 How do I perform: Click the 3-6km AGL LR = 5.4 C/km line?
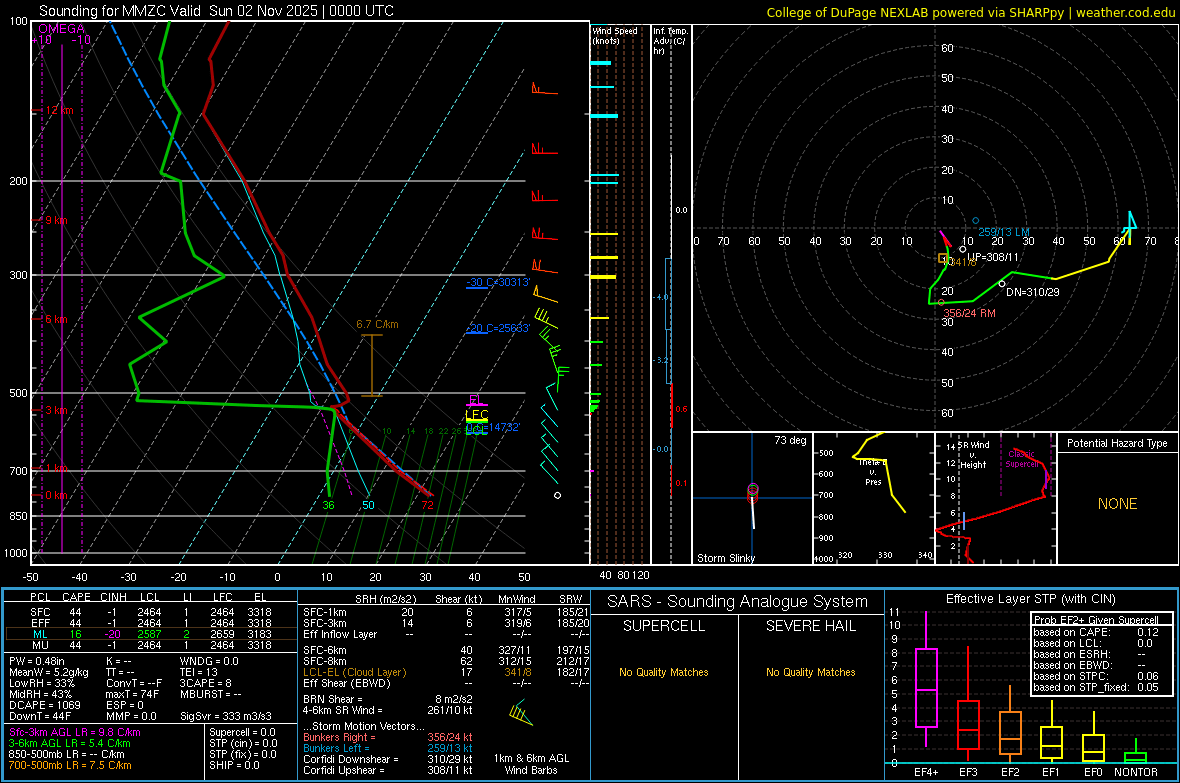(x=69, y=743)
